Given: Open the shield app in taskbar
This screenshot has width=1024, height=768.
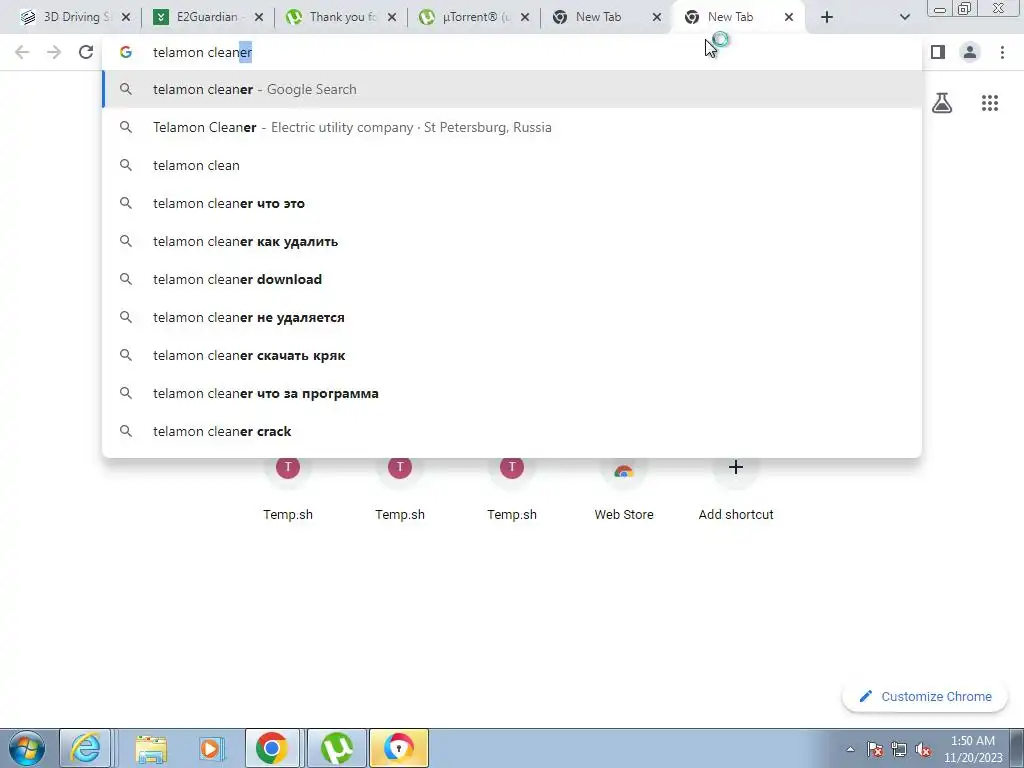Looking at the screenshot, I should pos(398,748).
